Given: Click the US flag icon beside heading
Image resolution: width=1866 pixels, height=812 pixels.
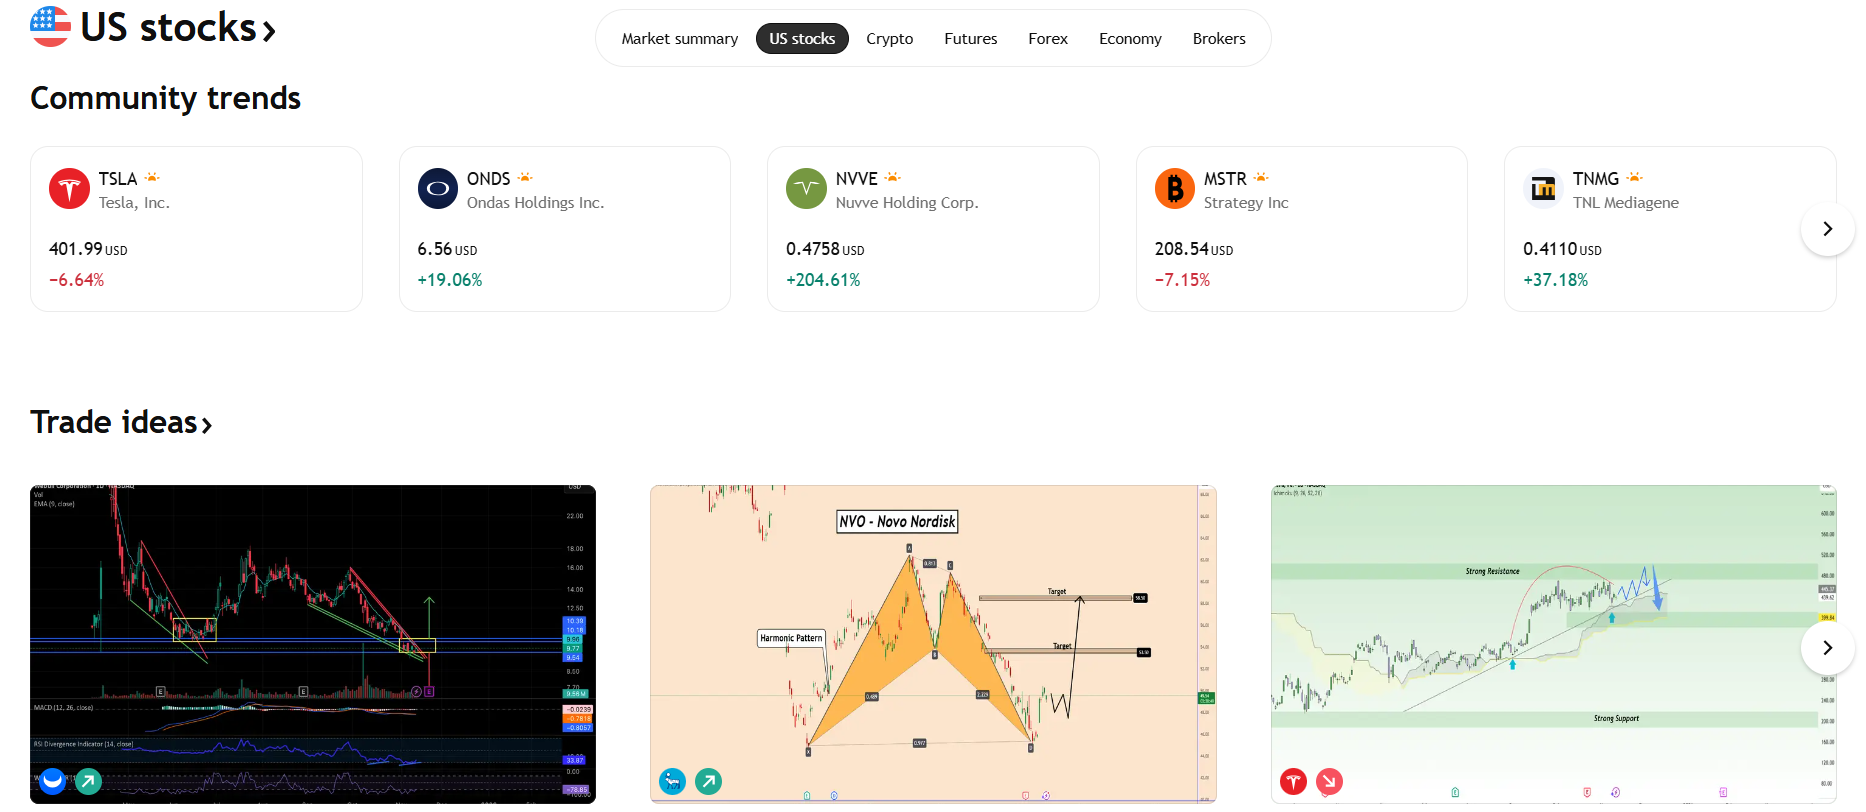Looking at the screenshot, I should pos(50,27).
